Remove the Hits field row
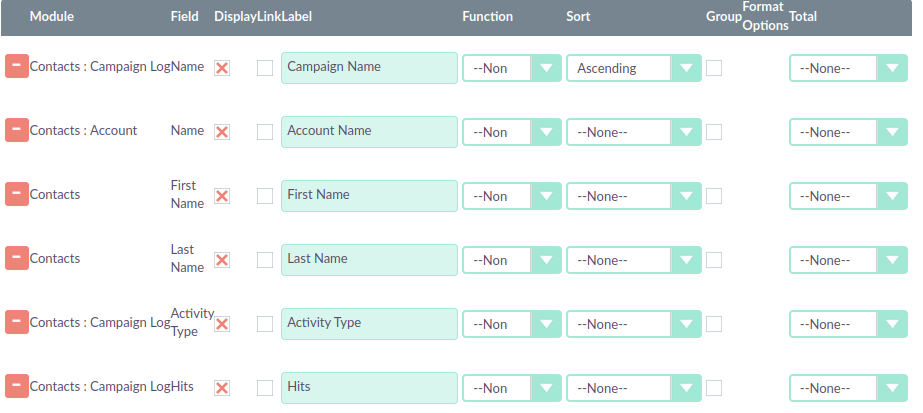This screenshot has width=923, height=413. (x=17, y=386)
